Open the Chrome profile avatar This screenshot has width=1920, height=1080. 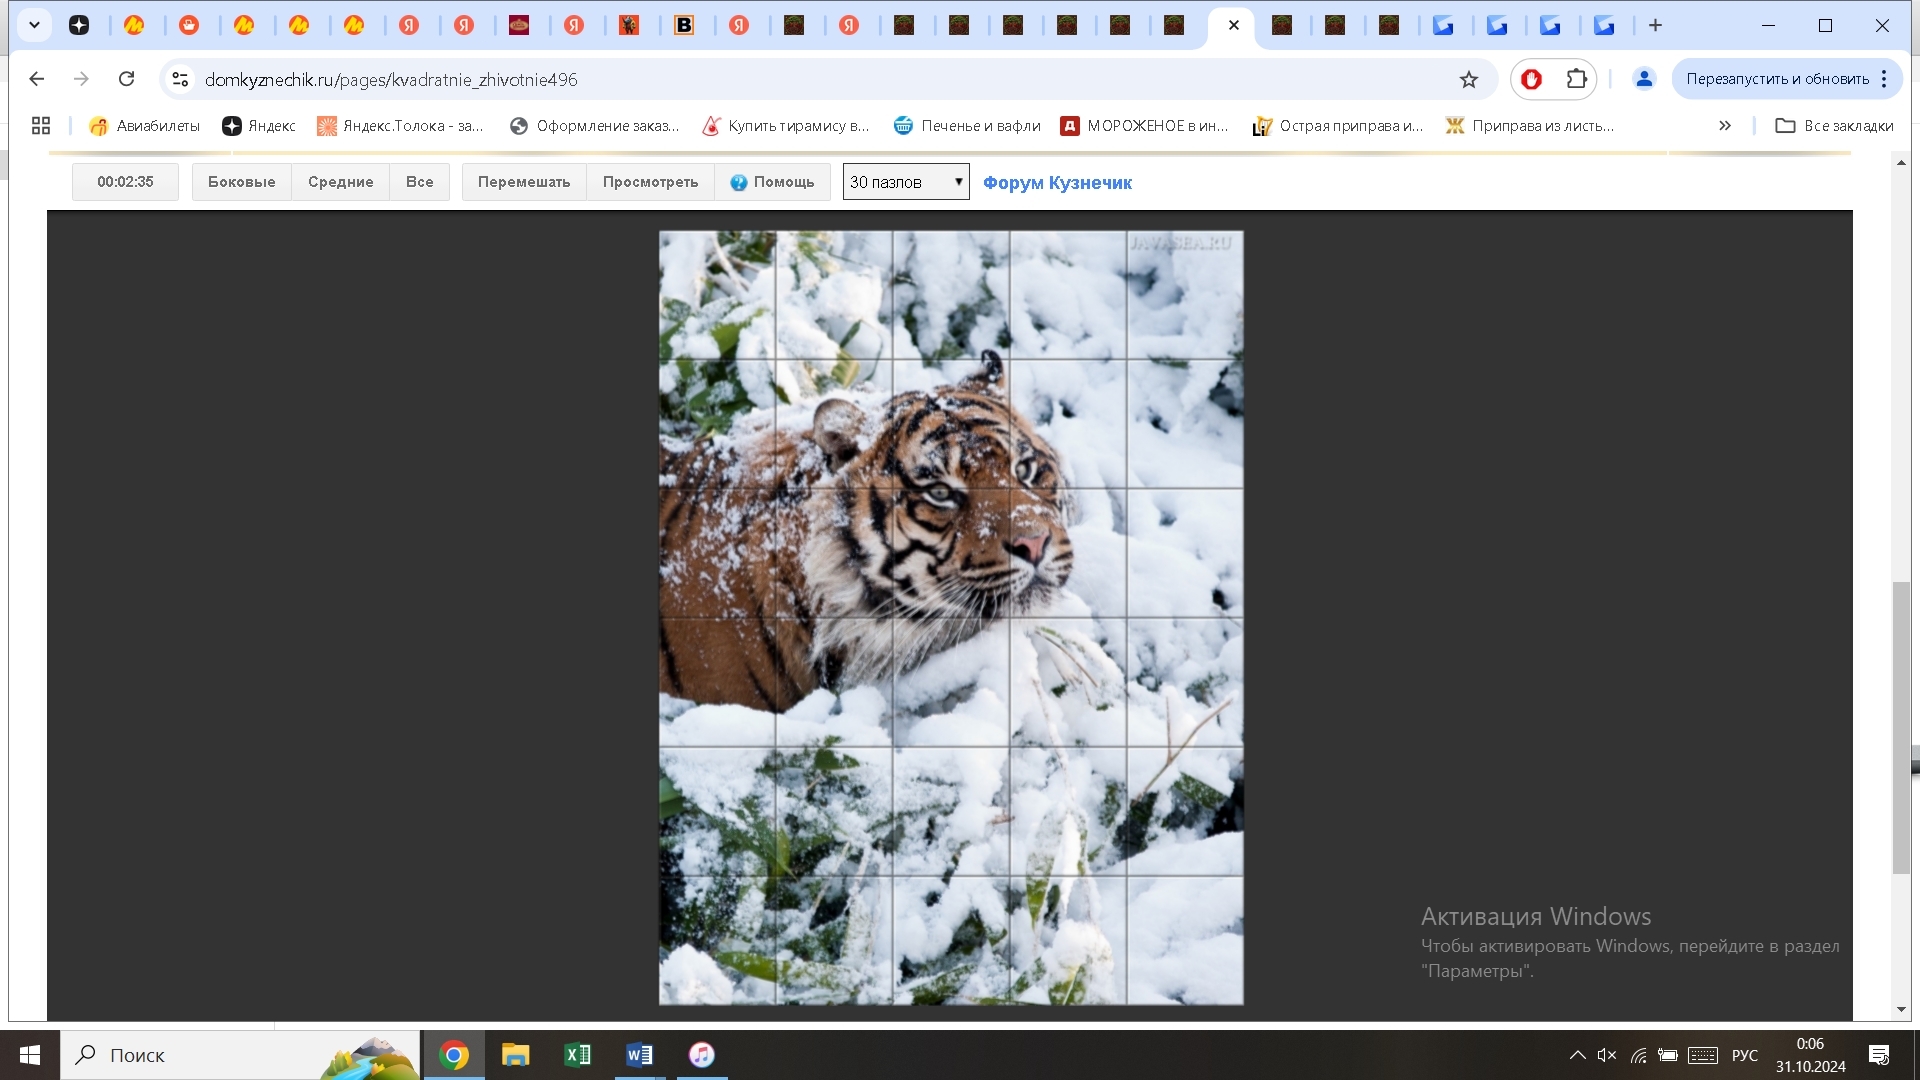point(1644,79)
